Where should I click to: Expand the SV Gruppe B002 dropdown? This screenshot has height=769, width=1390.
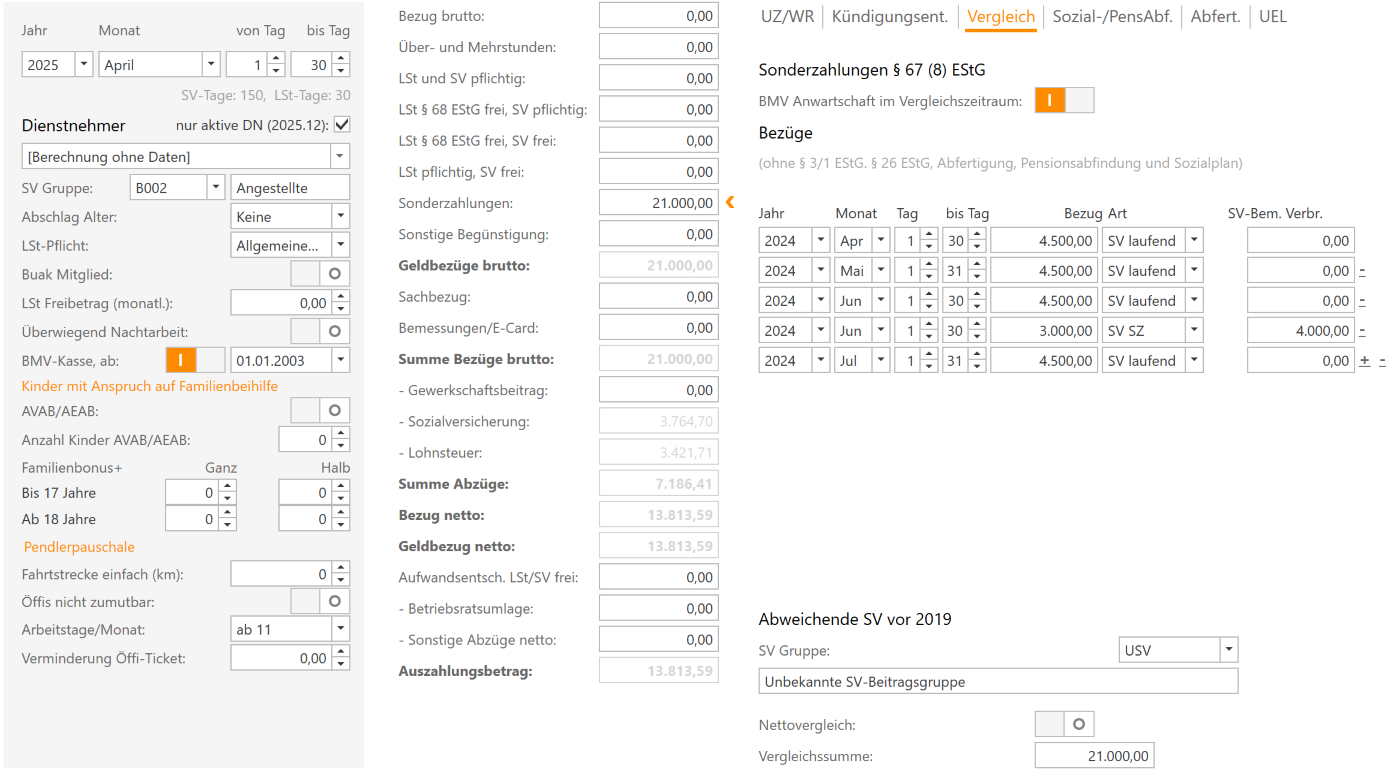pos(215,187)
